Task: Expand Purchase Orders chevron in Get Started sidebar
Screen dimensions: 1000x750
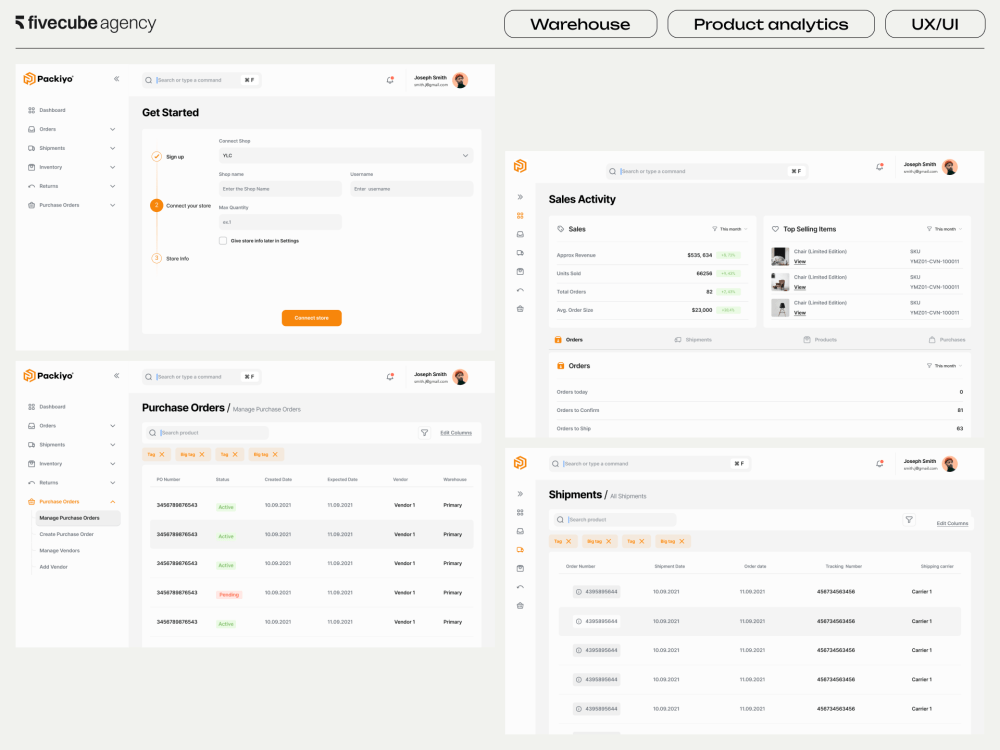Action: tap(112, 205)
